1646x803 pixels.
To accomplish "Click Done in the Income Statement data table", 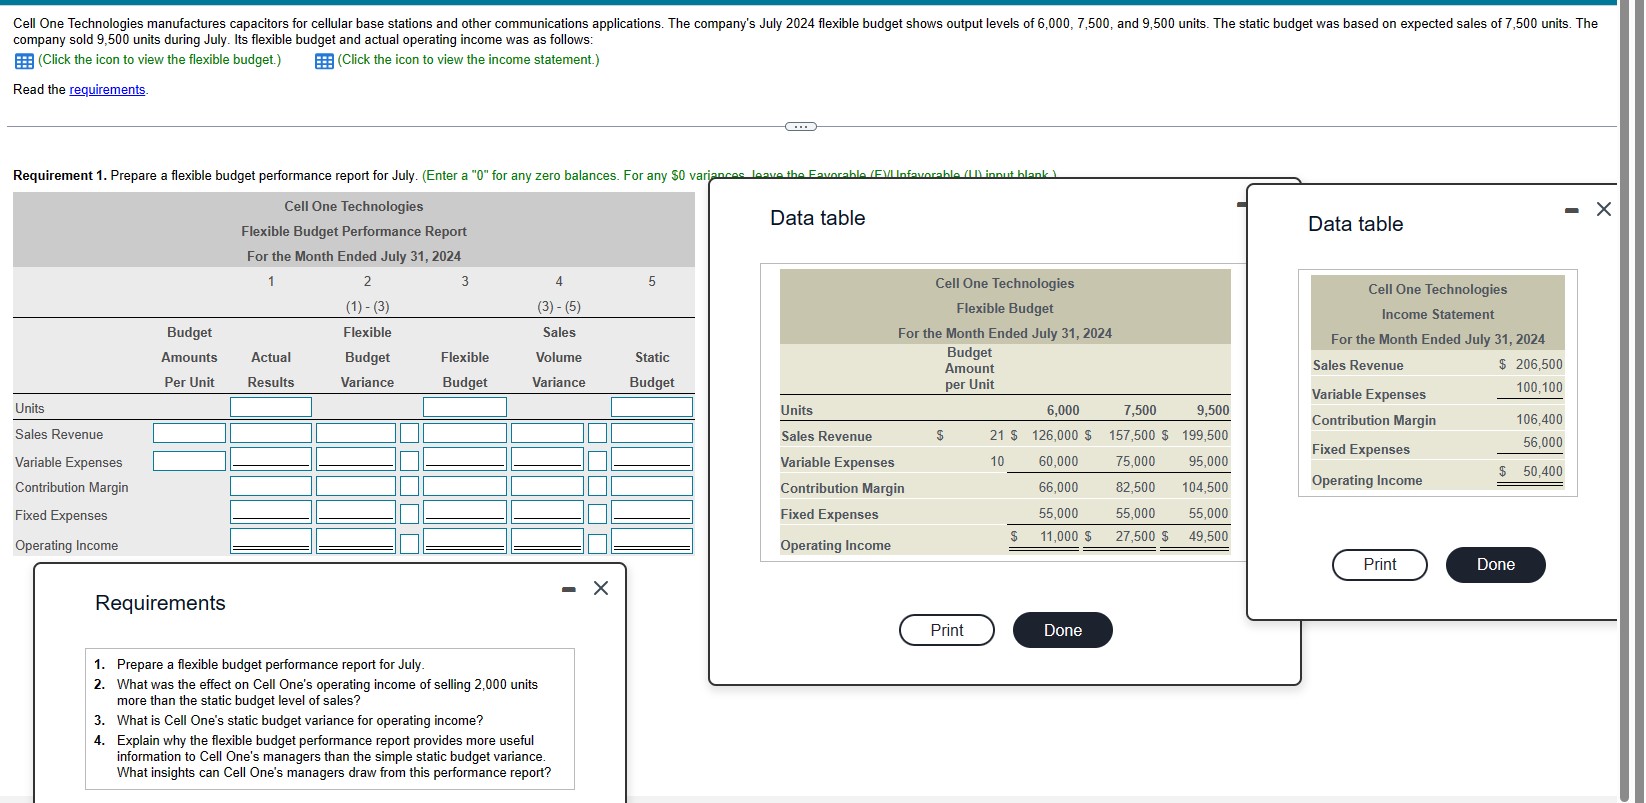I will pyautogui.click(x=1495, y=564).
